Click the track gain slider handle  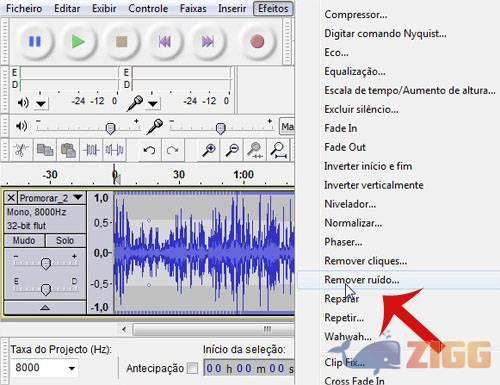[x=46, y=264]
